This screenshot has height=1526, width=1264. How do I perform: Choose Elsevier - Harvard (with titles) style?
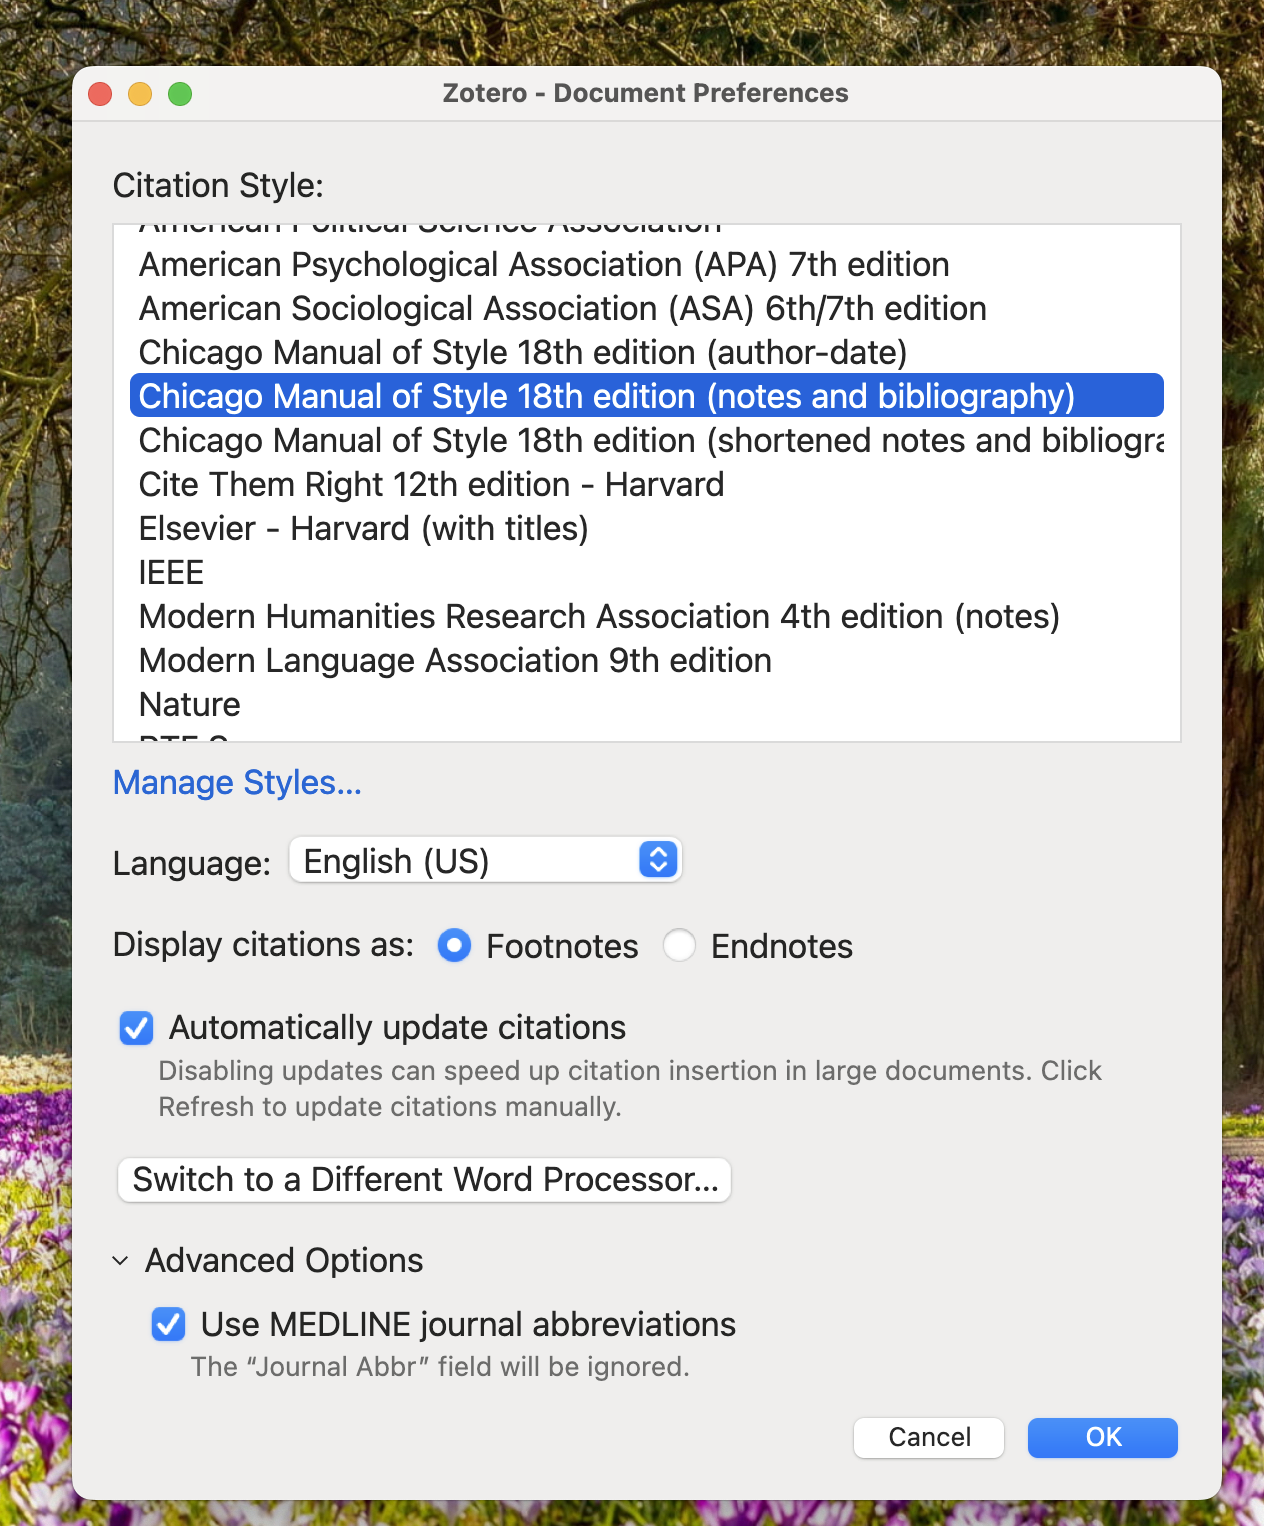pos(647,529)
